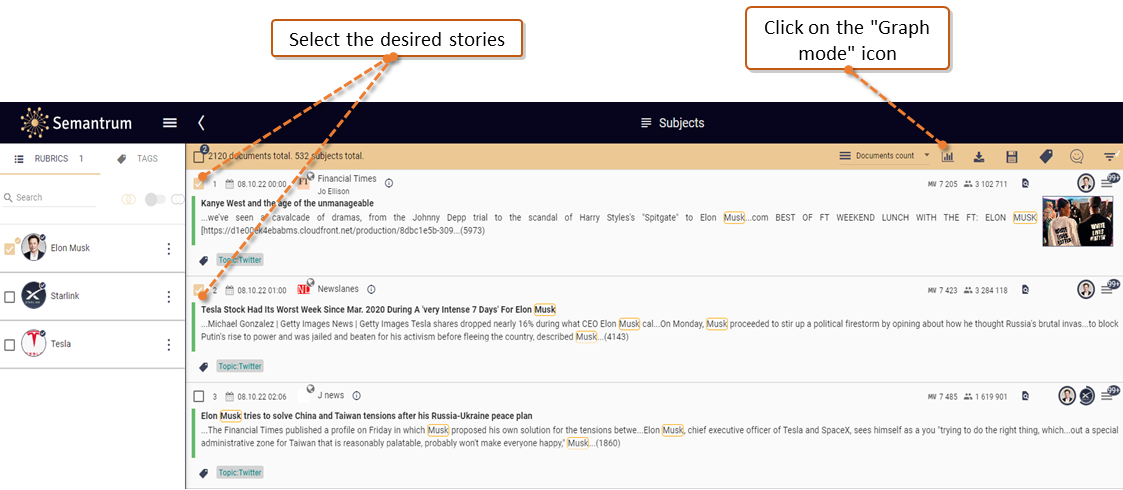The image size is (1123, 490).
Task: Open the sentiment smiley icon
Action: tap(1076, 156)
